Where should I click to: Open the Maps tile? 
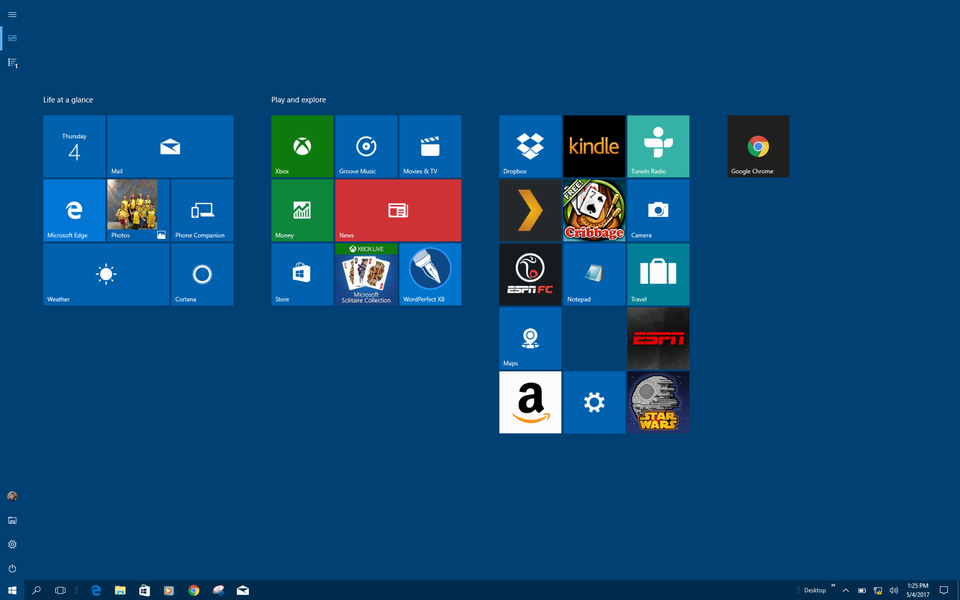pyautogui.click(x=530, y=338)
